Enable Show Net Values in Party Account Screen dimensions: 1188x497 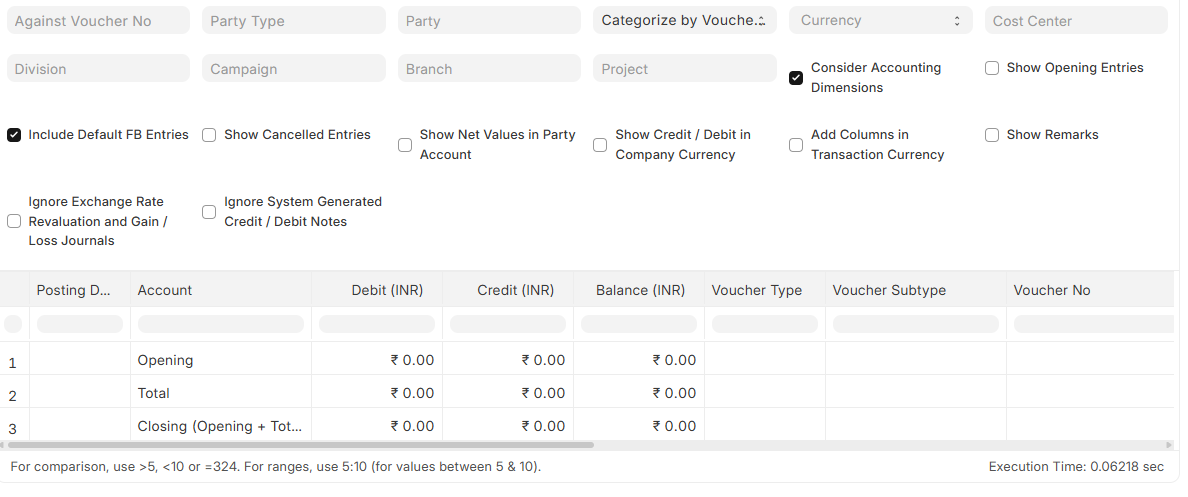pyautogui.click(x=405, y=145)
